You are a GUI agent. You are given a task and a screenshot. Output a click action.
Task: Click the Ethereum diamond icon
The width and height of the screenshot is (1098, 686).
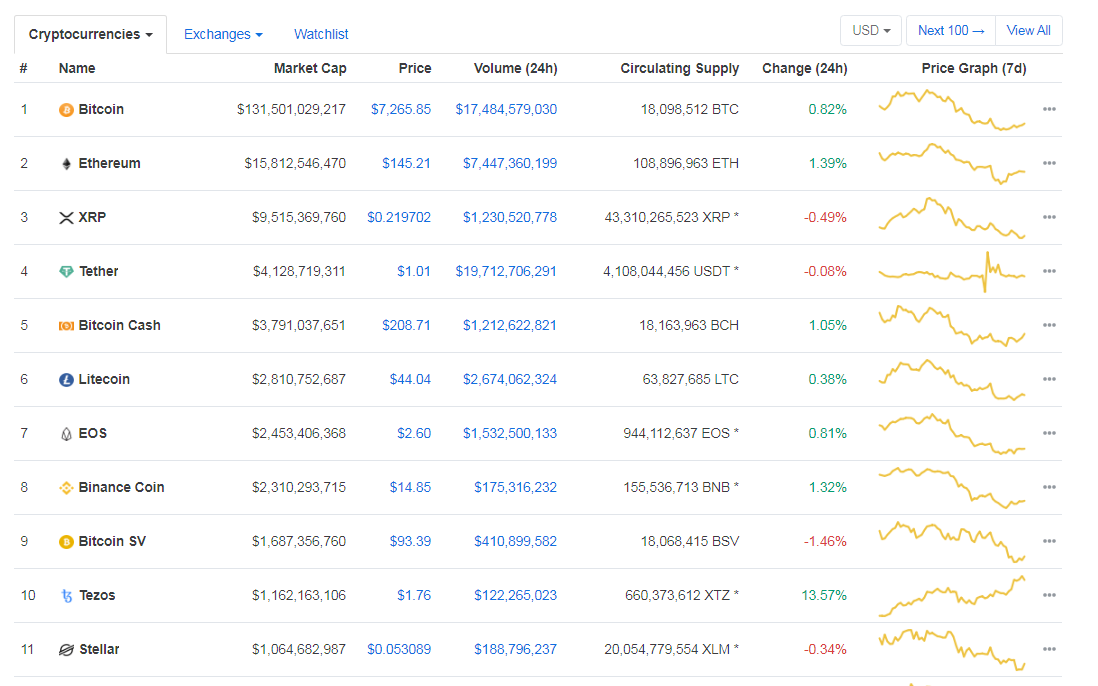point(66,164)
